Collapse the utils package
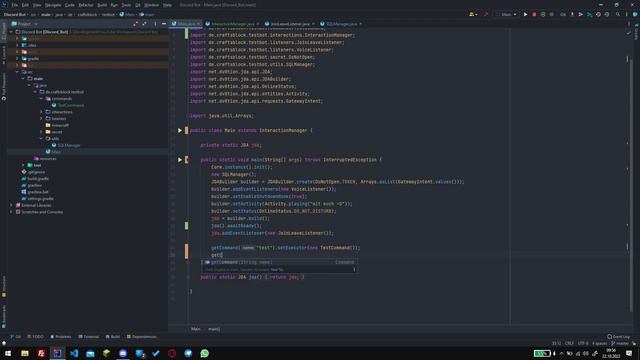The height and width of the screenshot is (360, 640). coord(41,138)
